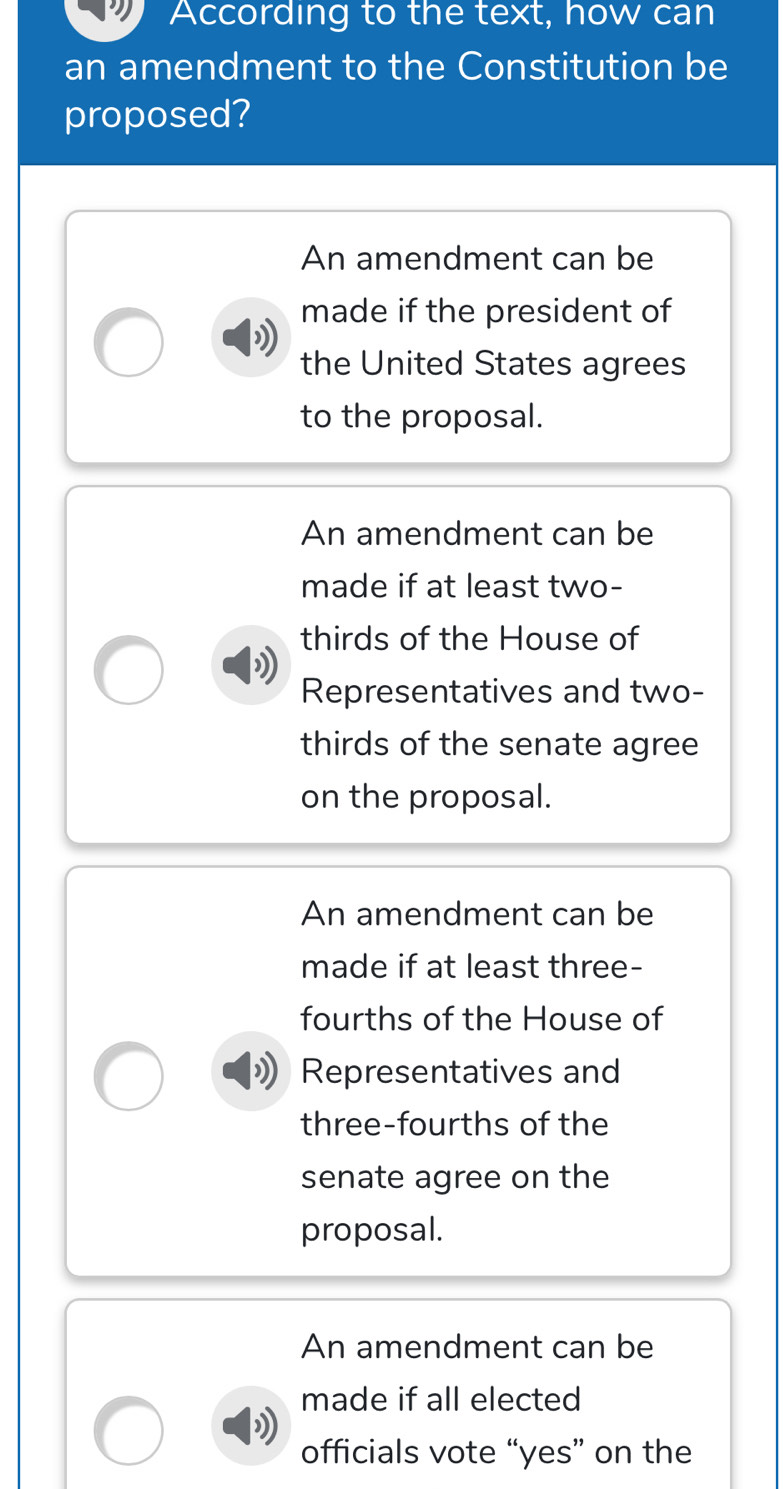Play audio for the three-fourths answer

click(251, 1071)
